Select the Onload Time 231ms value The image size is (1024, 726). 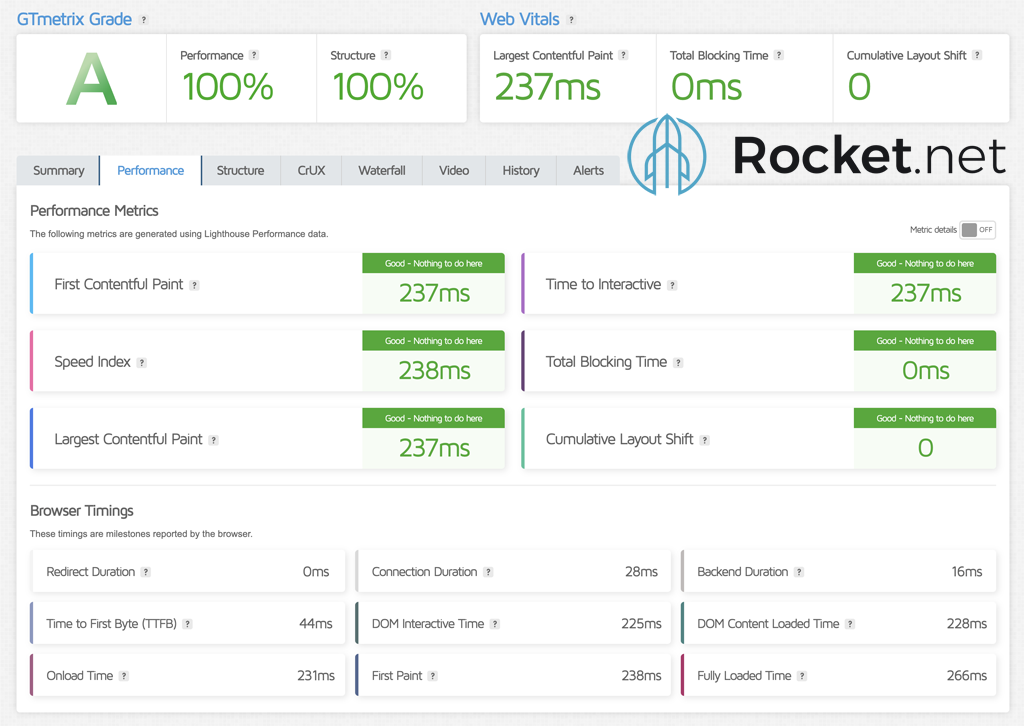315,676
